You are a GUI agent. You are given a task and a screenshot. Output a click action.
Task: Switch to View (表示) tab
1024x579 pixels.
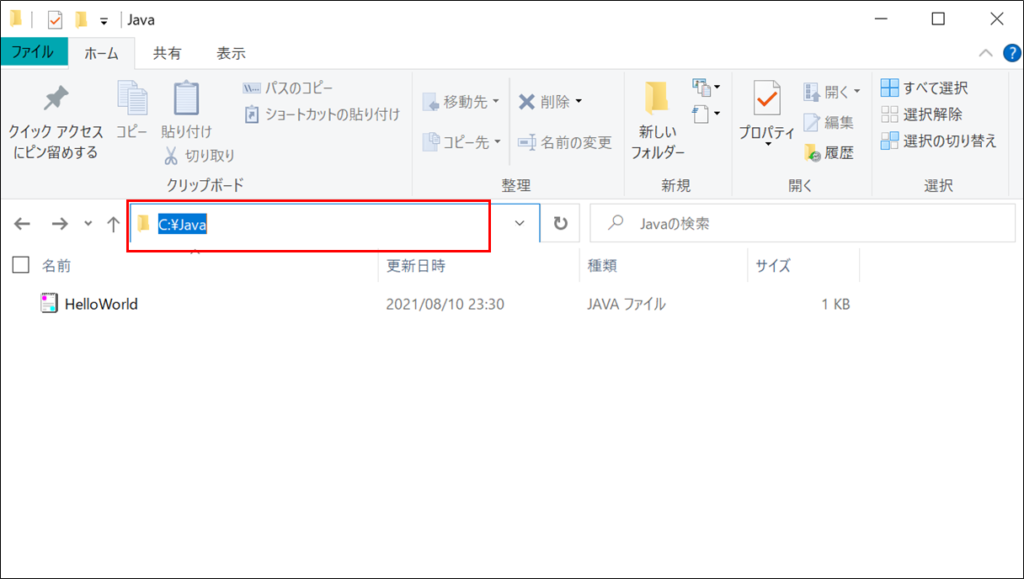tap(231, 54)
